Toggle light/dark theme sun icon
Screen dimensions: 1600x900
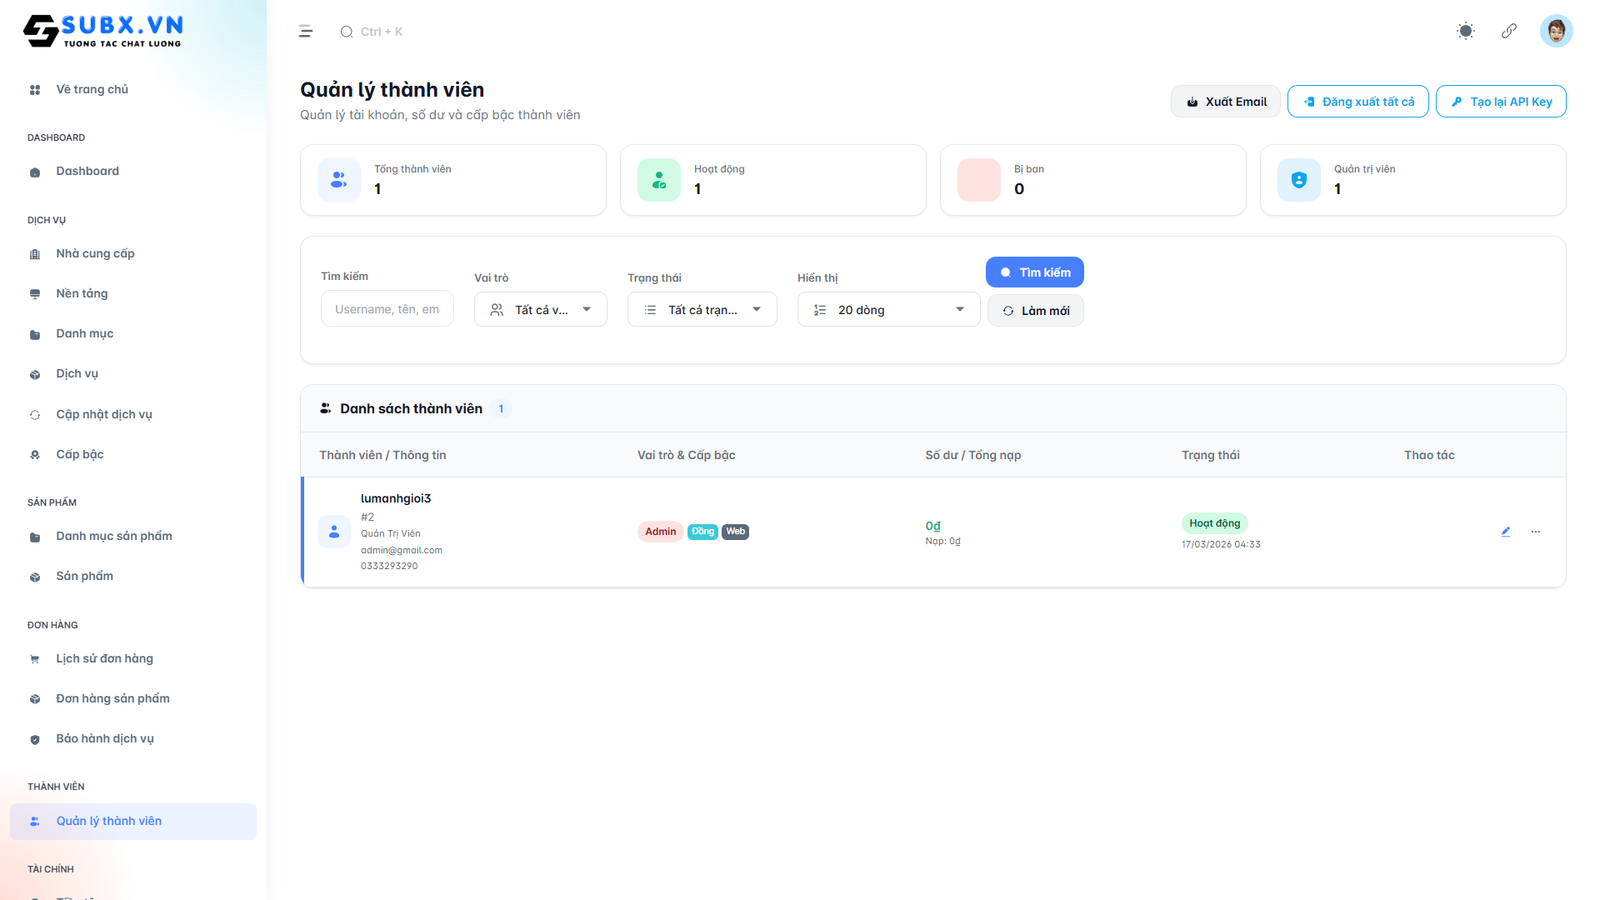1465,31
